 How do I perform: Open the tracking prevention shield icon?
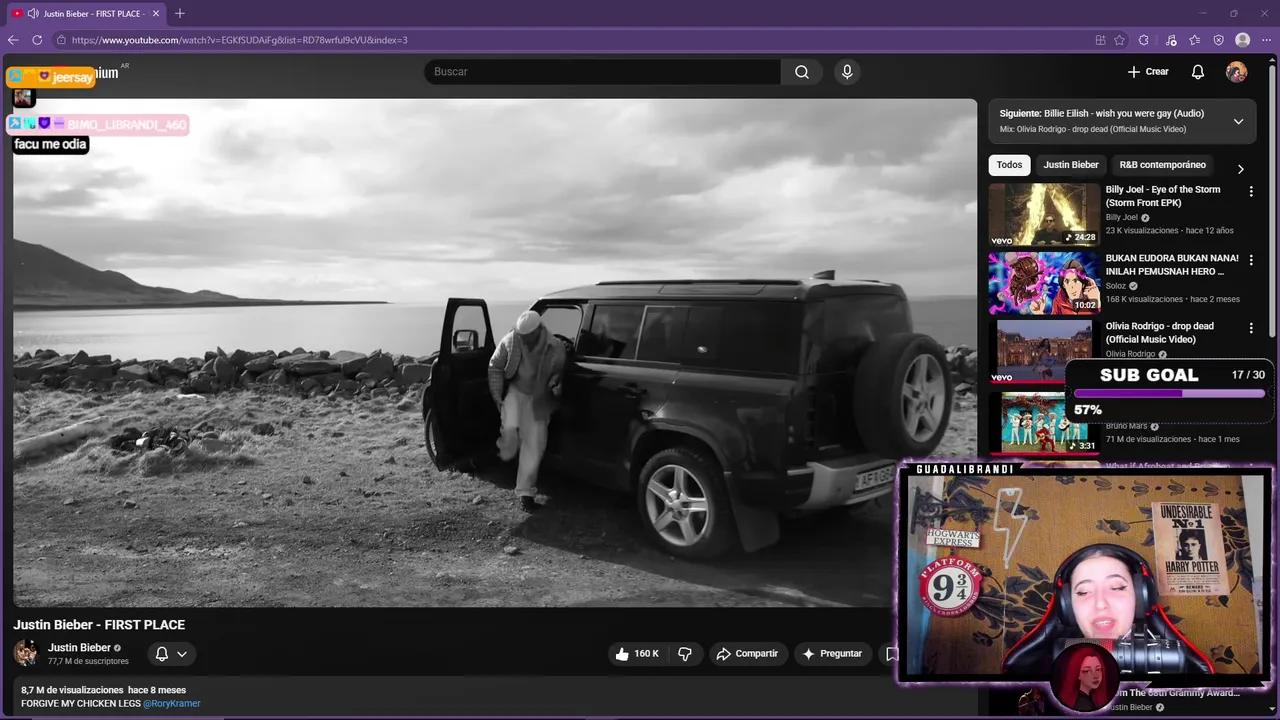point(1218,40)
